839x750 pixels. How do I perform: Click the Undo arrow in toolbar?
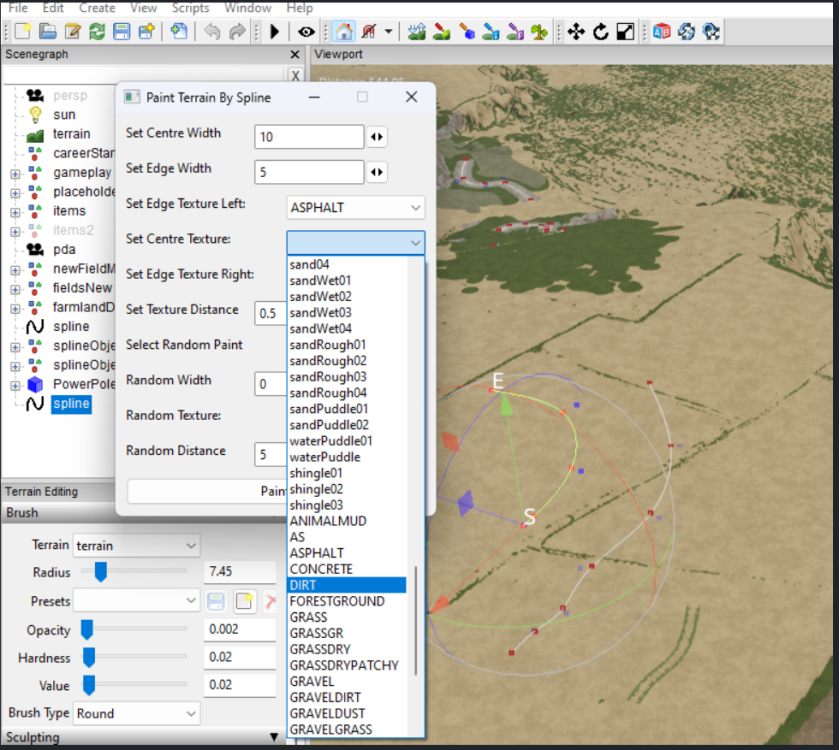click(211, 32)
